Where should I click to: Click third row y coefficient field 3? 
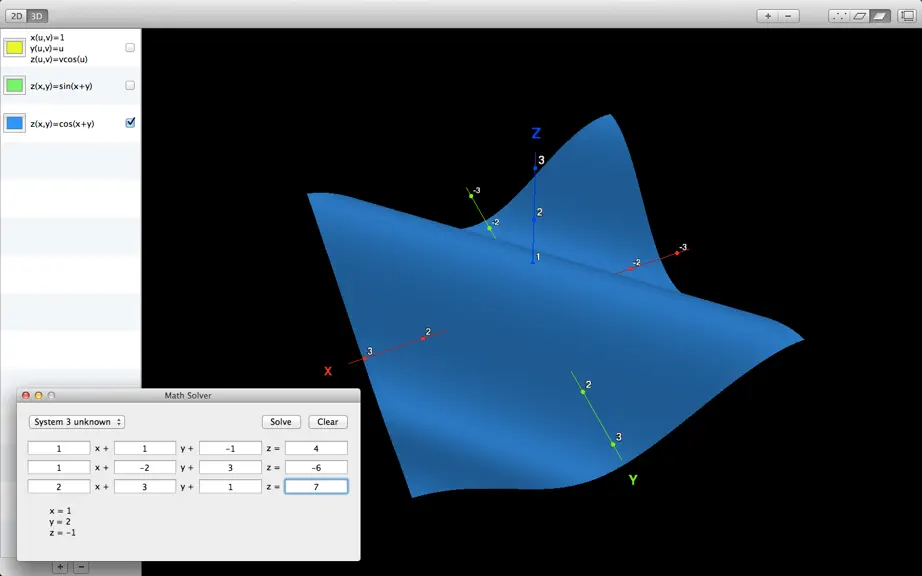point(145,487)
